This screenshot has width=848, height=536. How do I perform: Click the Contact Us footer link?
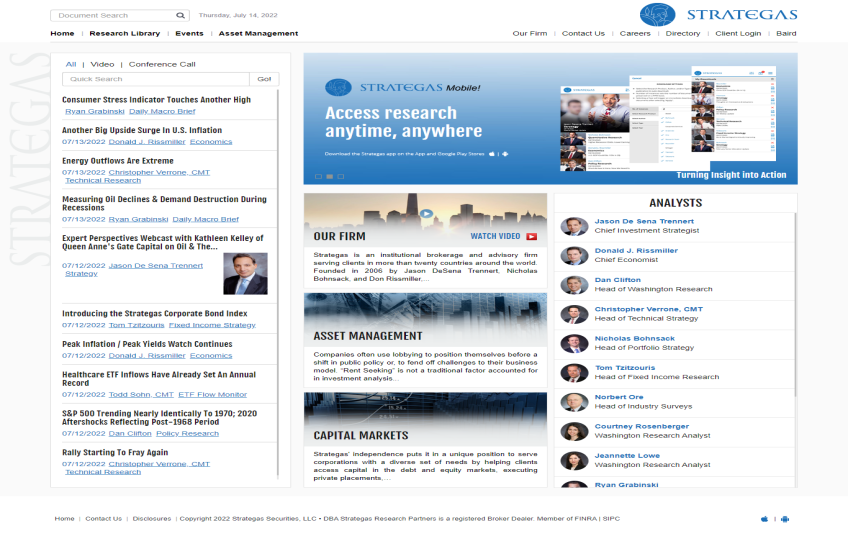coord(103,519)
